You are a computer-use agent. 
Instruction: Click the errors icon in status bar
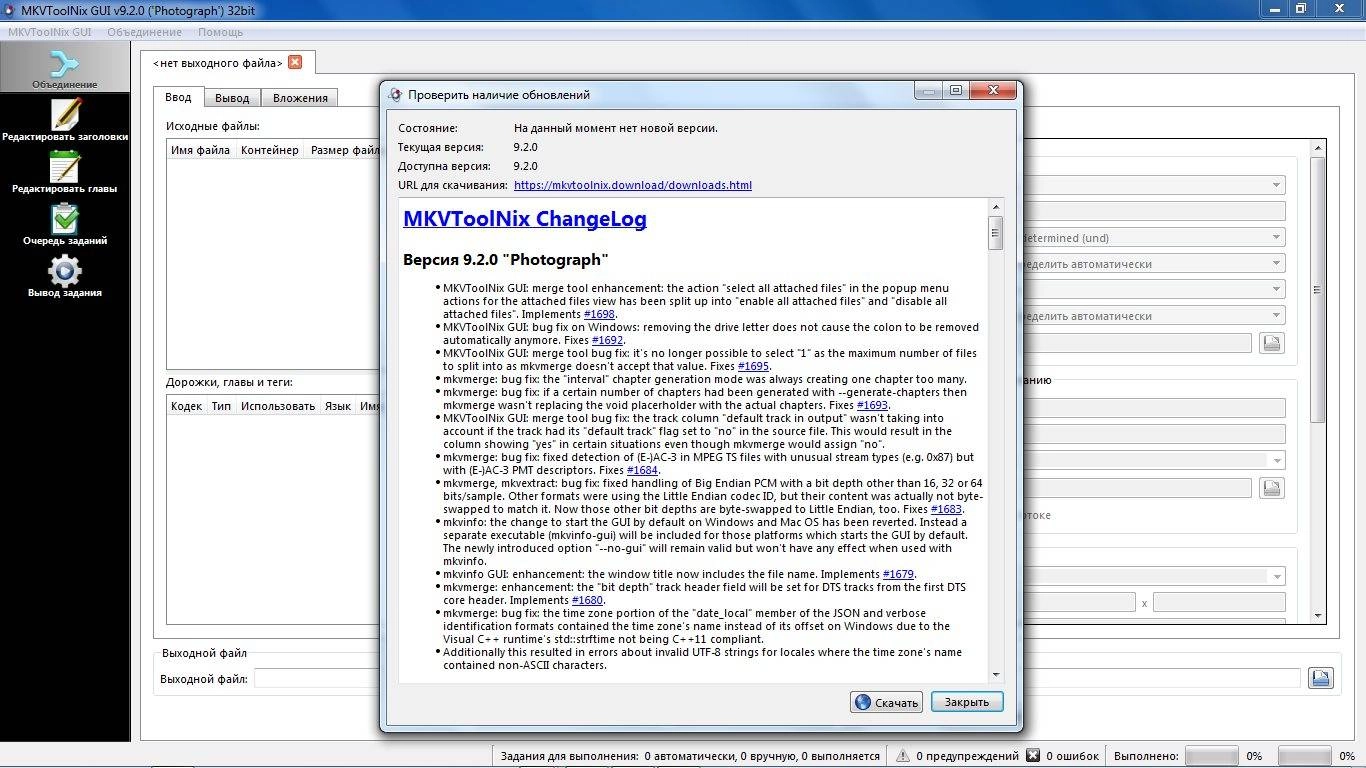pos(1034,756)
